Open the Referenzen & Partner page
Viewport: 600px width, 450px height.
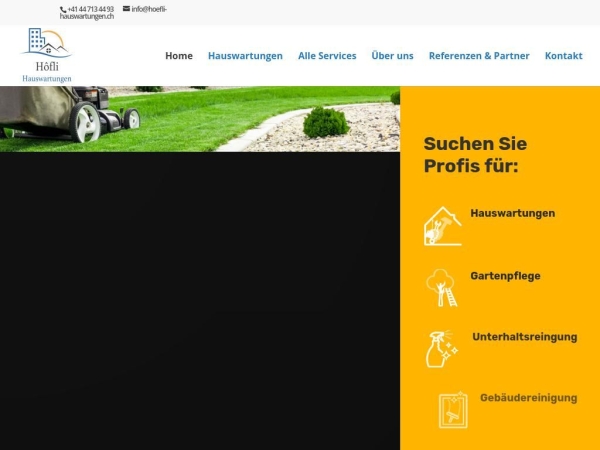click(479, 56)
